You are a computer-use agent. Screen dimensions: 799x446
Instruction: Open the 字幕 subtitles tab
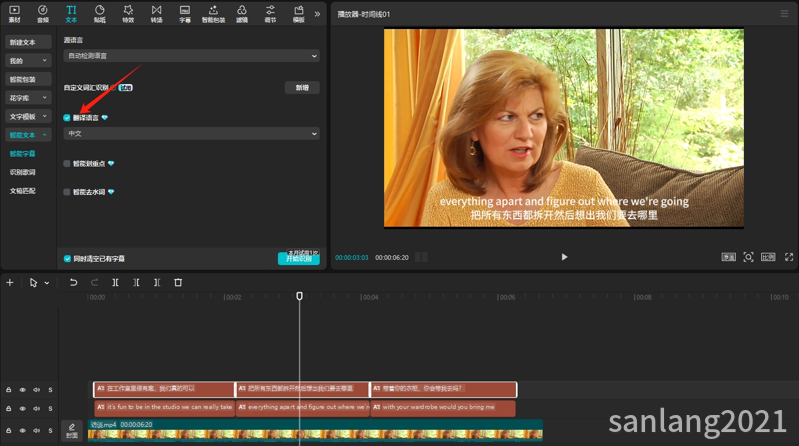pos(185,14)
